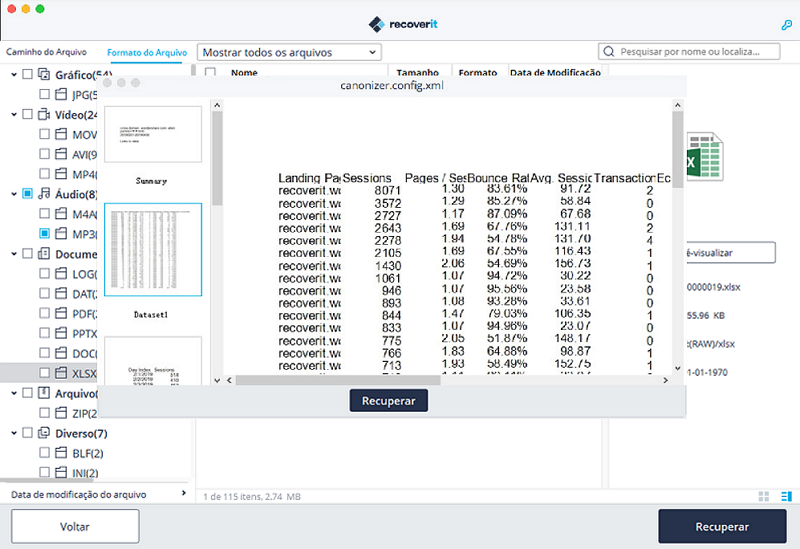The height and width of the screenshot is (549, 800).
Task: Collapse the Documento tree node
Action: [x=14, y=254]
